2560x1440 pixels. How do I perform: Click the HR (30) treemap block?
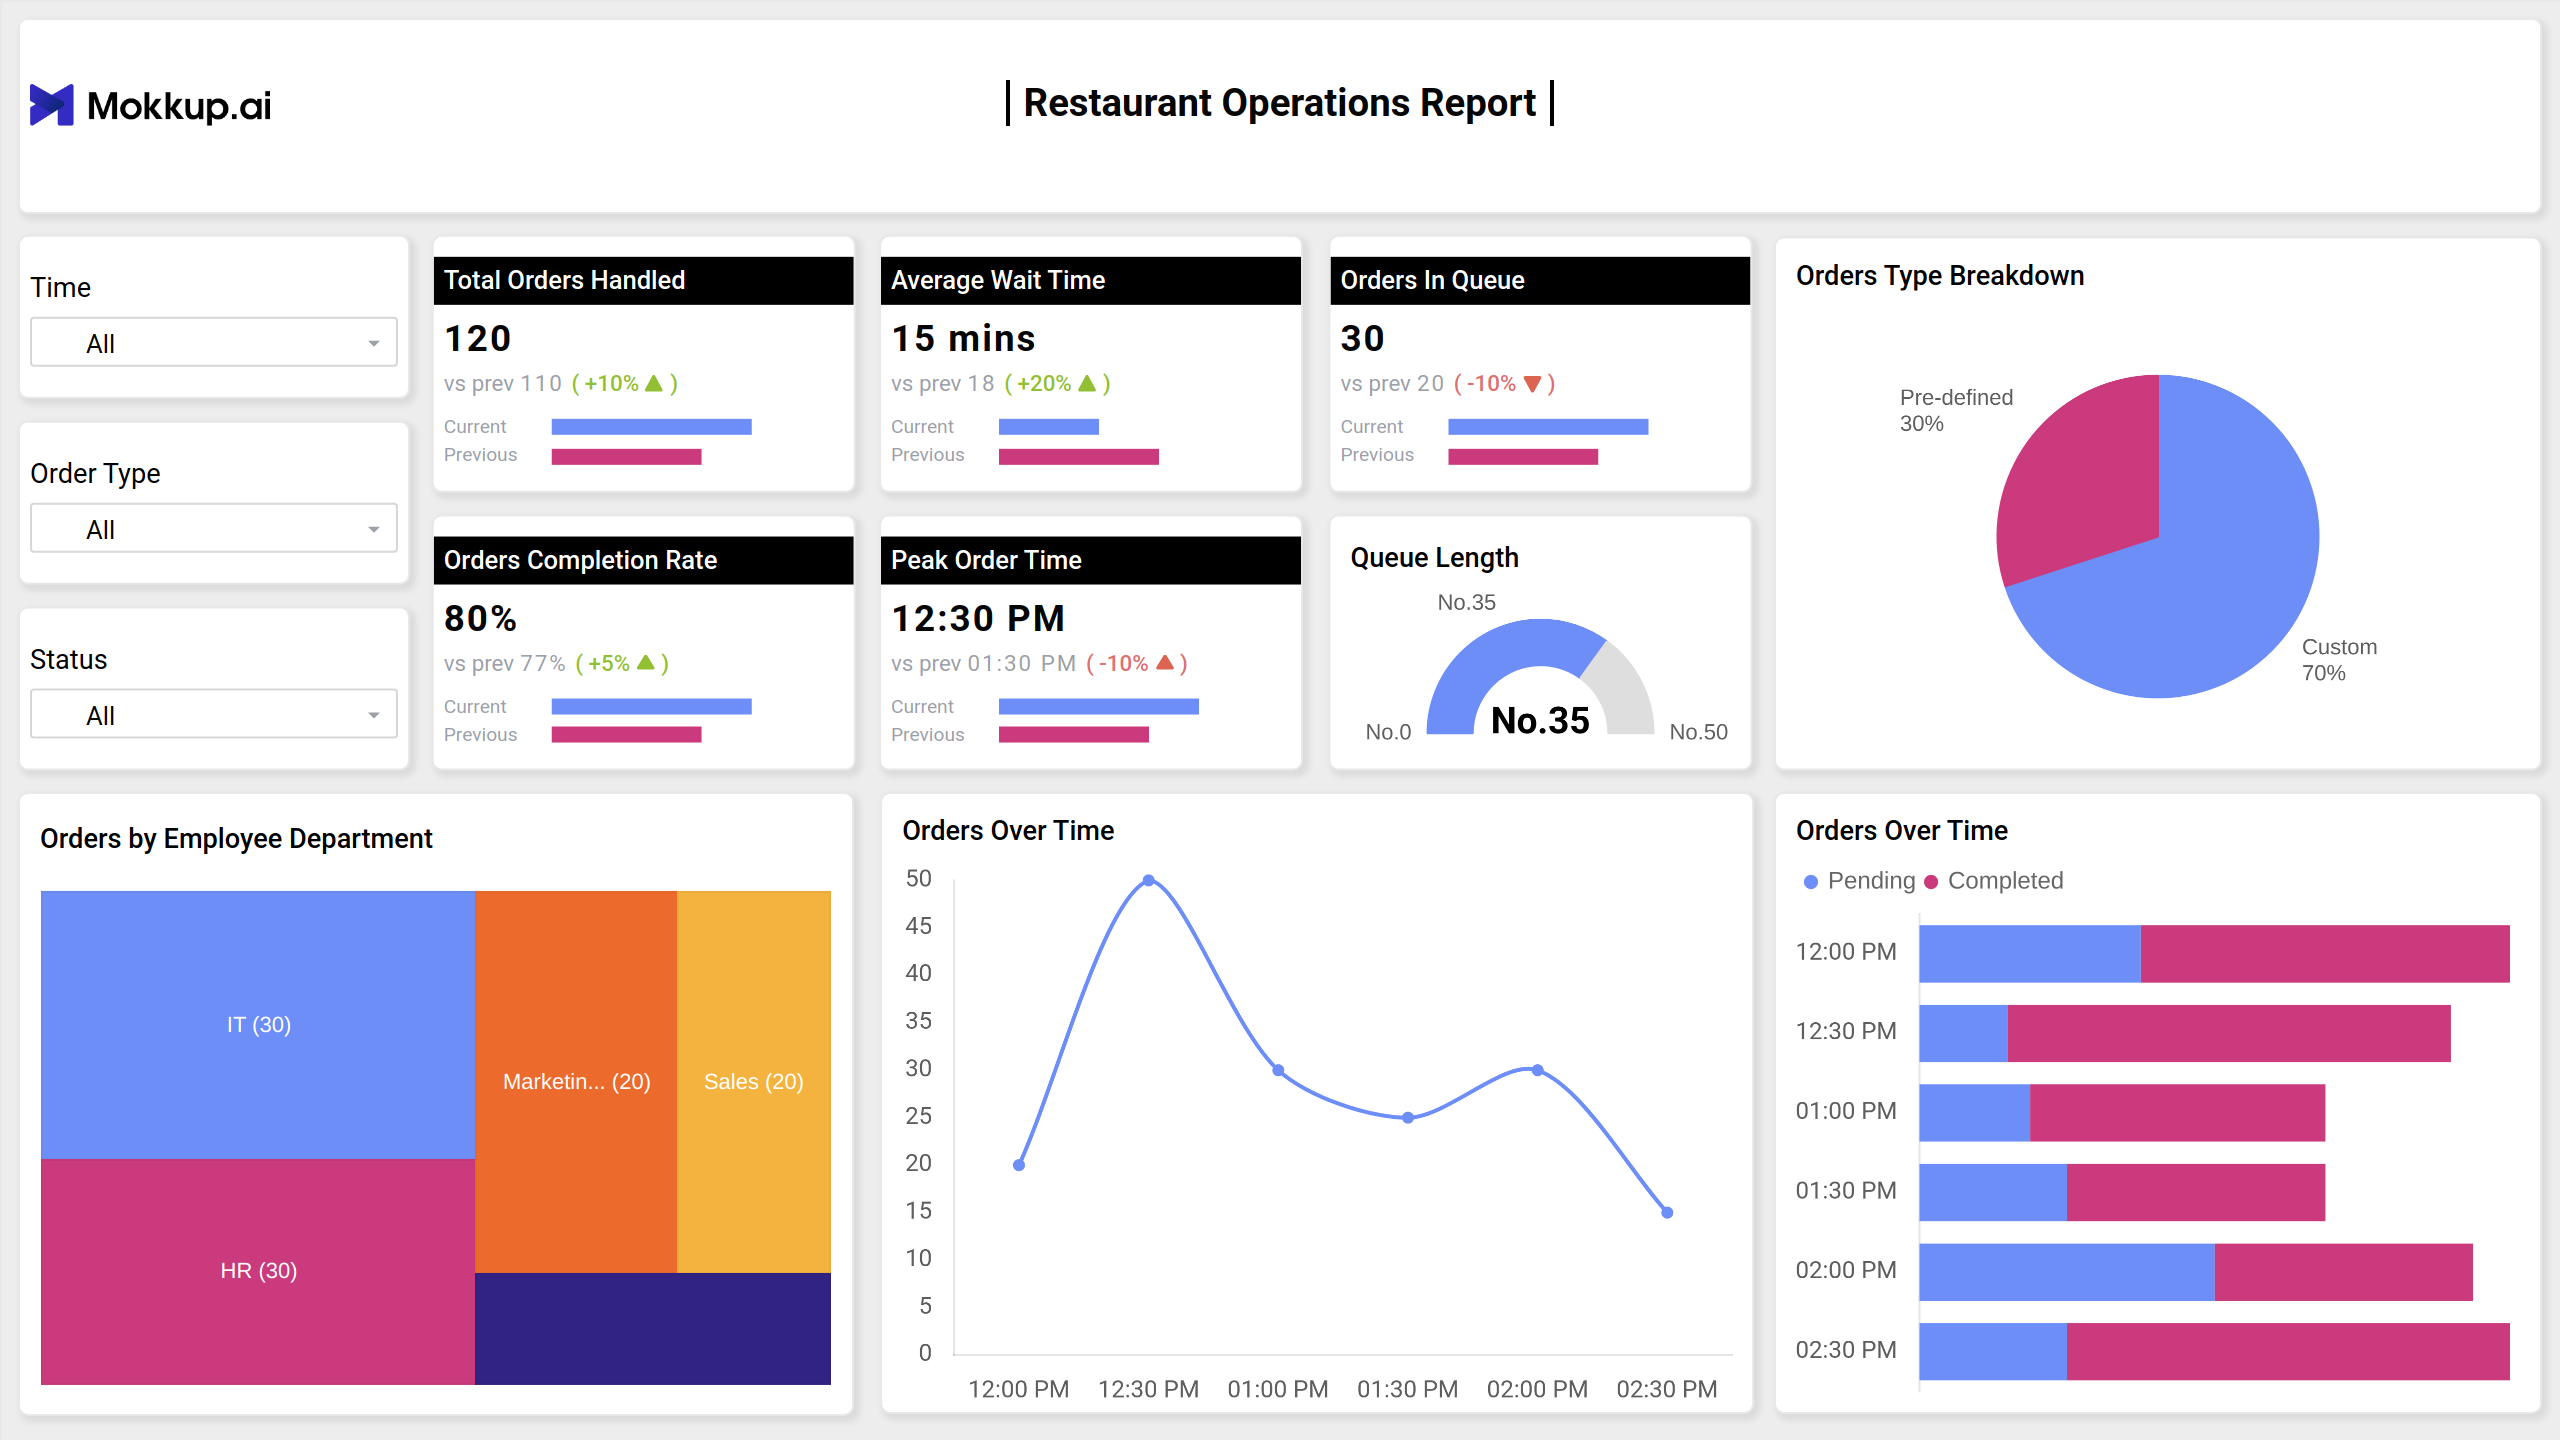258,1271
